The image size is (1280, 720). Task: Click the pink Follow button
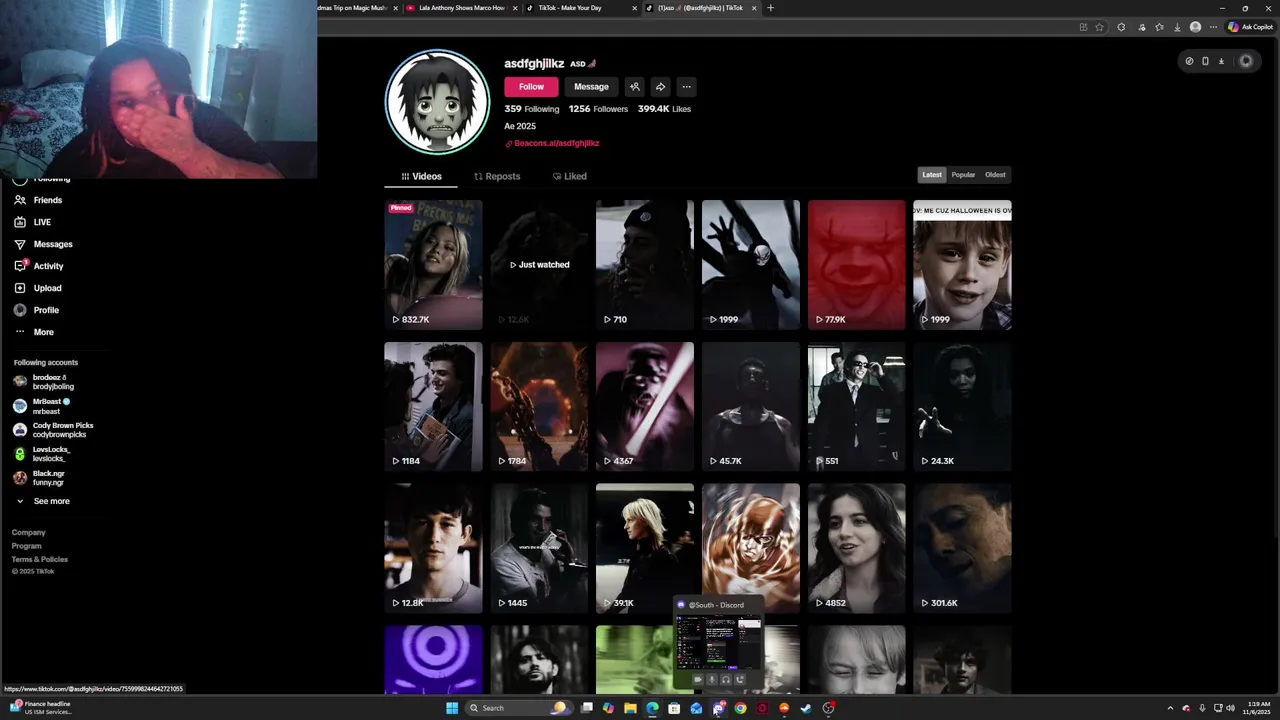coord(531,87)
